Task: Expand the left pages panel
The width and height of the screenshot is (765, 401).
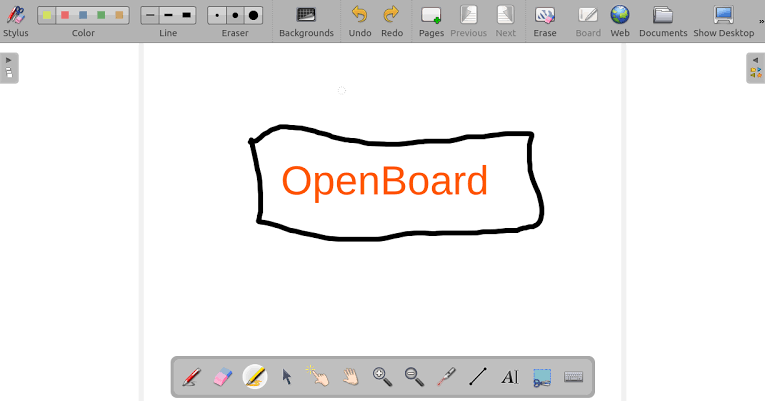Action: pyautogui.click(x=9, y=68)
